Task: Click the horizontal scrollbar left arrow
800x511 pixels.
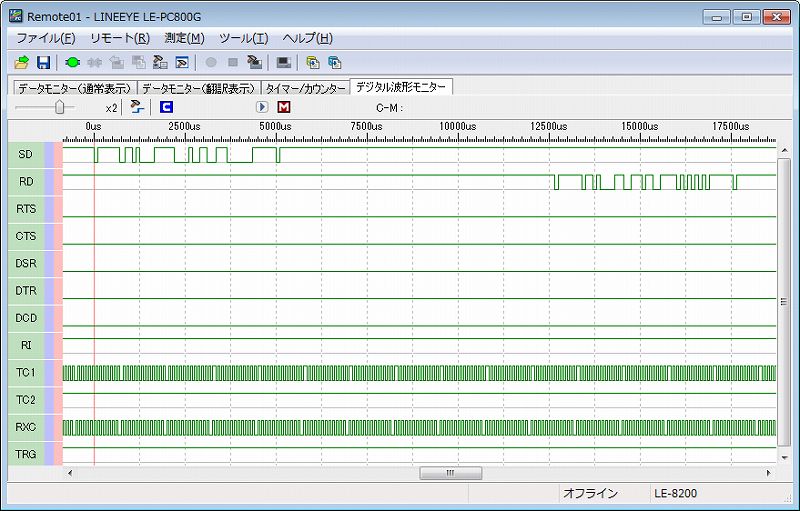Action: click(x=69, y=473)
